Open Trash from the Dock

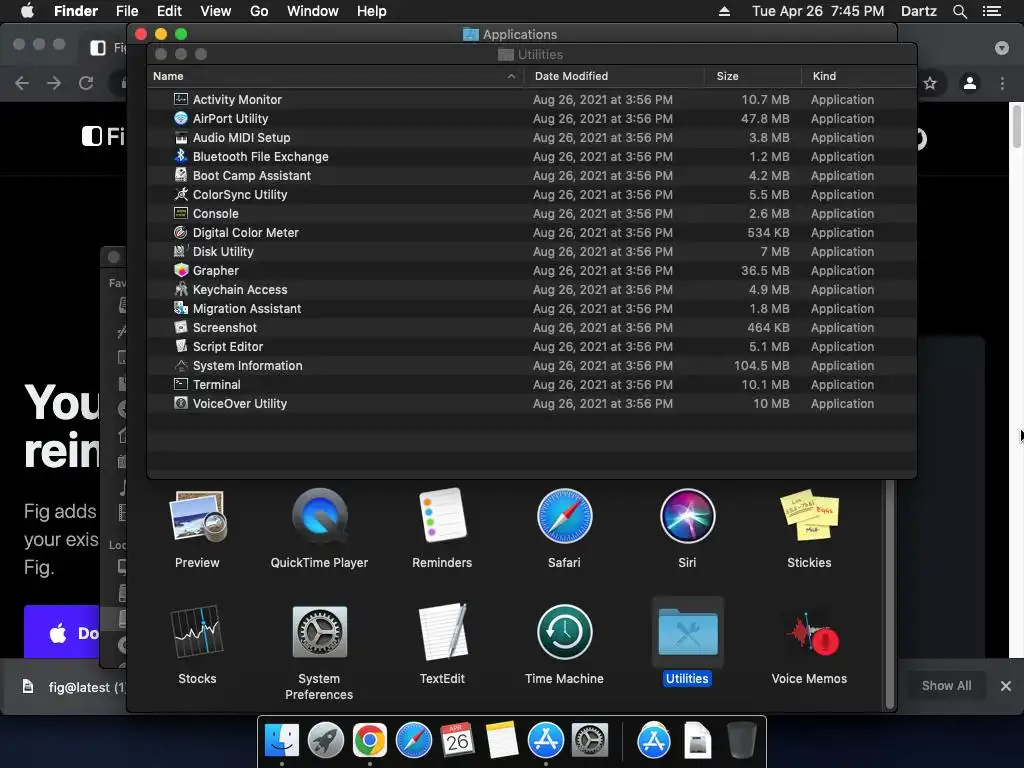pos(741,740)
